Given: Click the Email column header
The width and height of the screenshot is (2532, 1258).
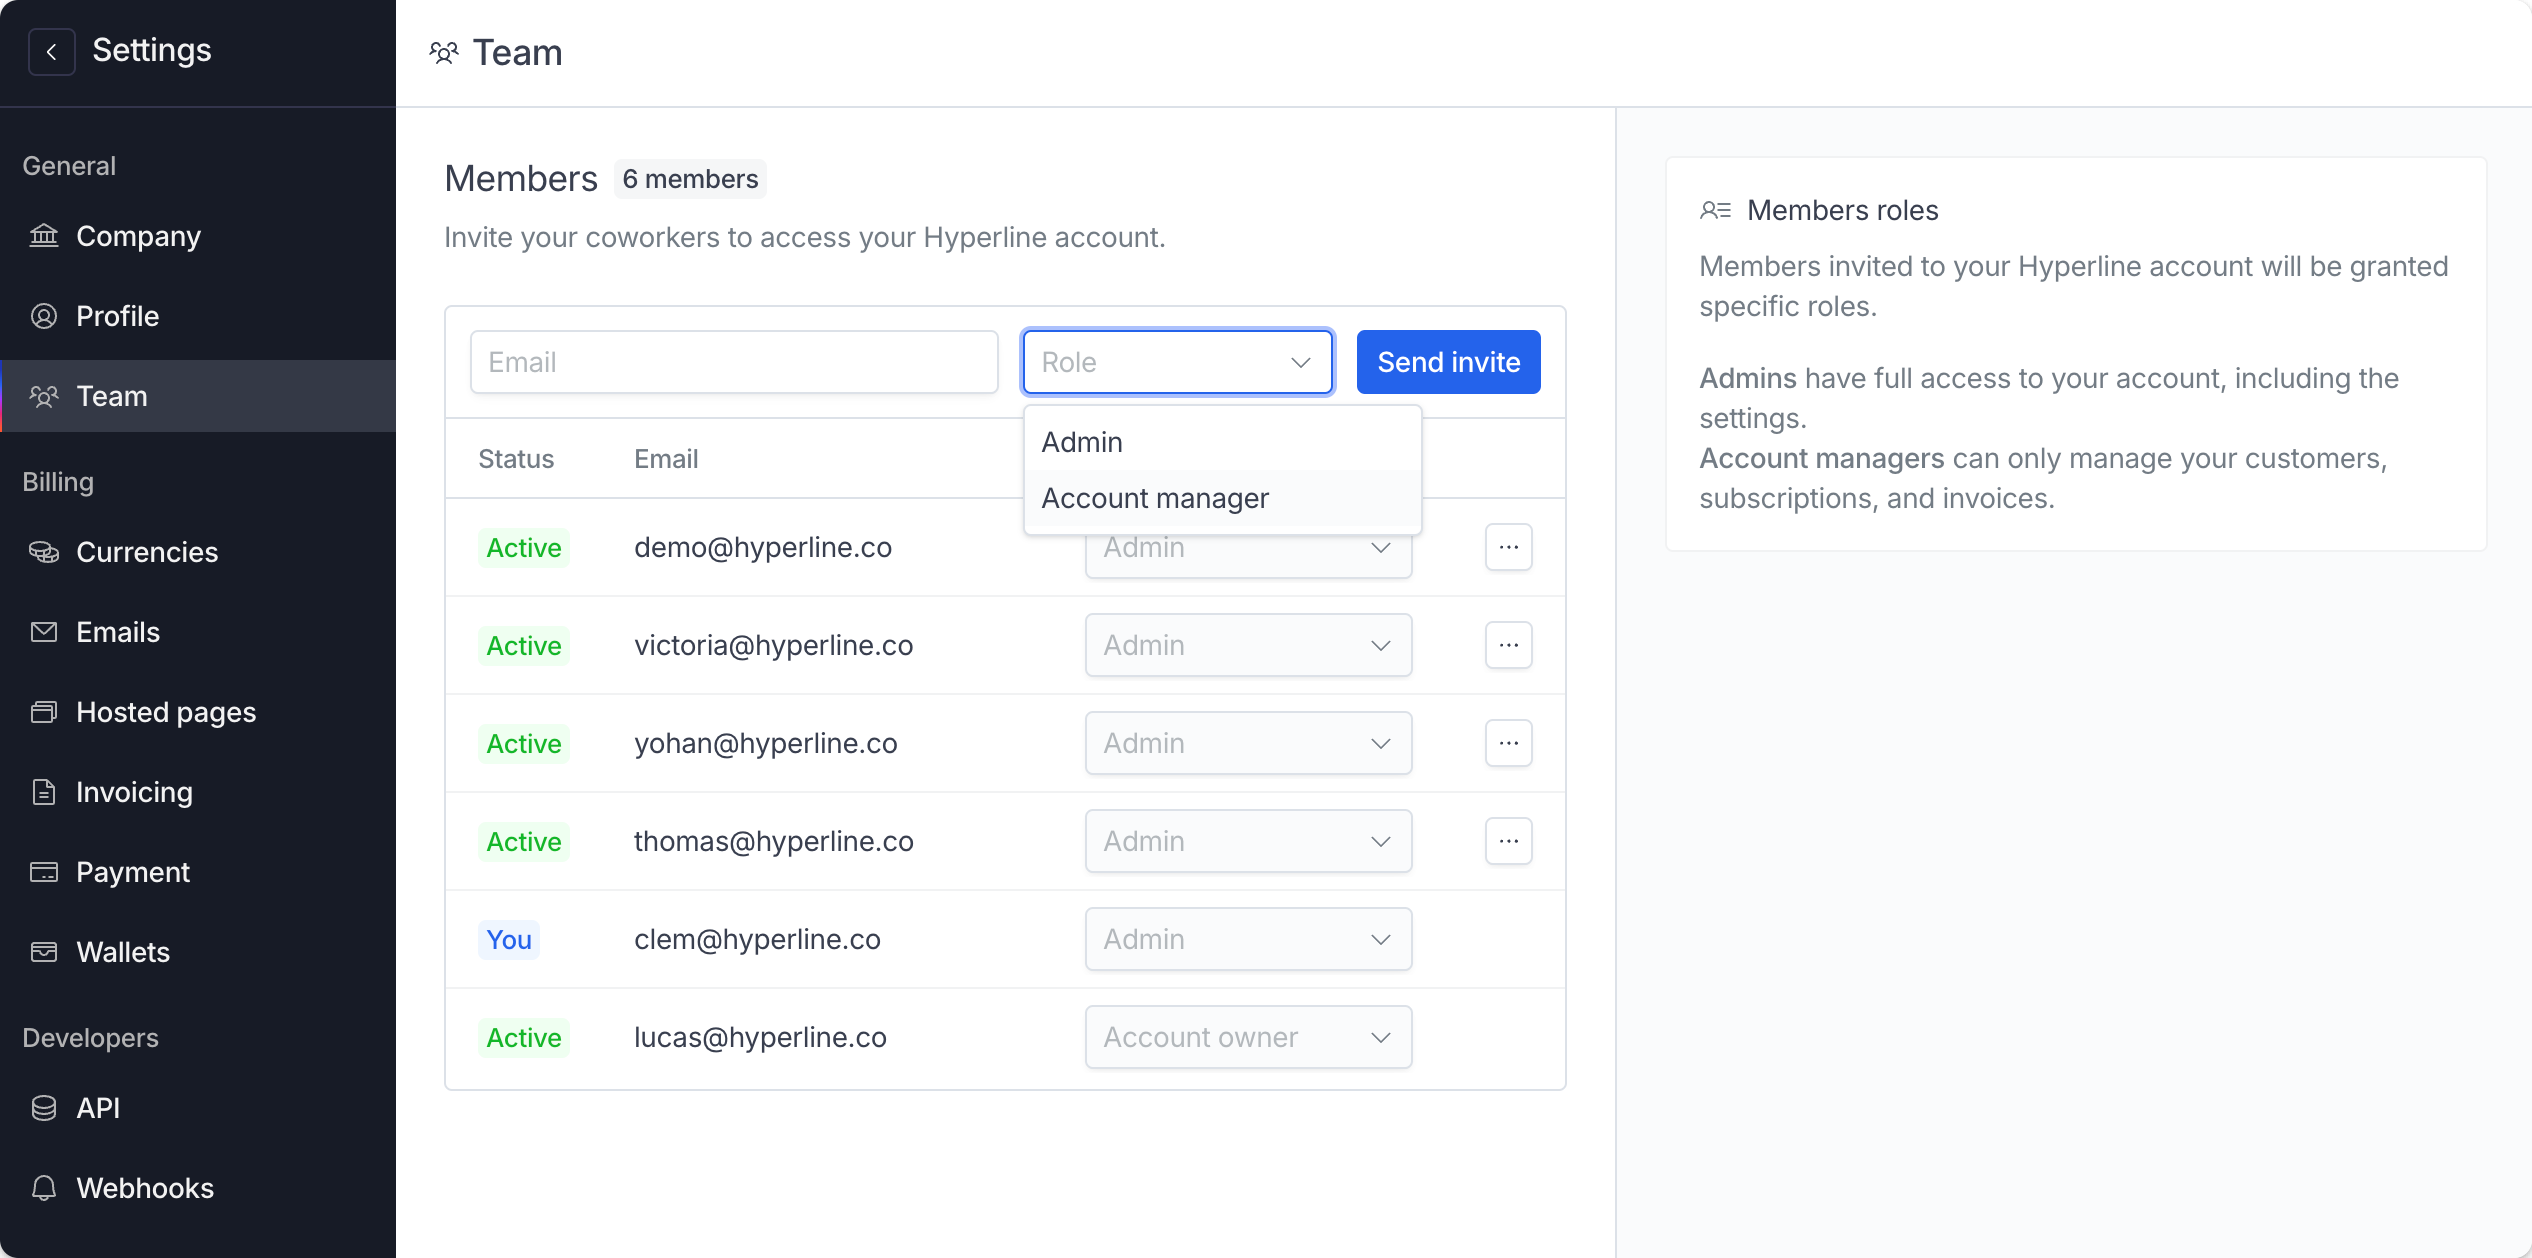Looking at the screenshot, I should [x=666, y=459].
